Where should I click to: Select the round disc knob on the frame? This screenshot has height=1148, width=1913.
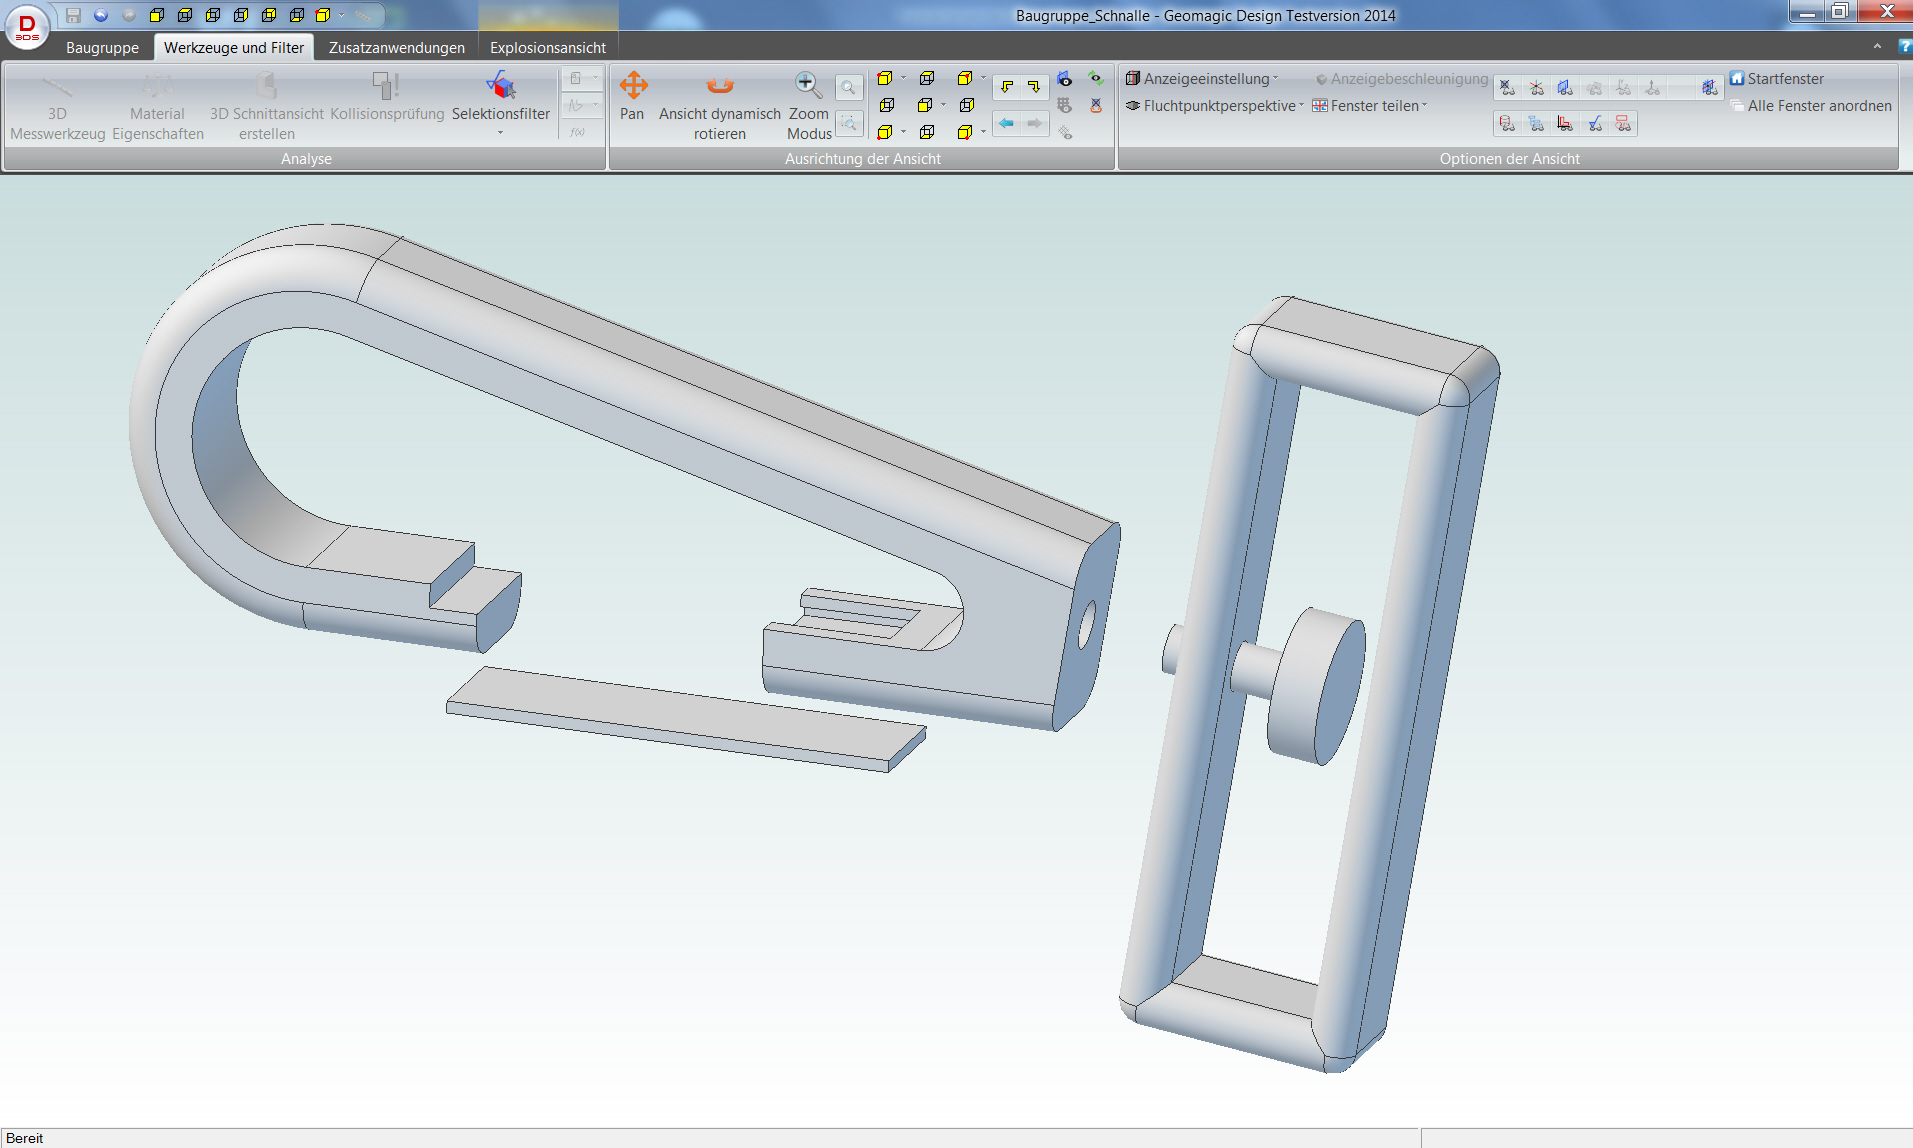pyautogui.click(x=1318, y=686)
